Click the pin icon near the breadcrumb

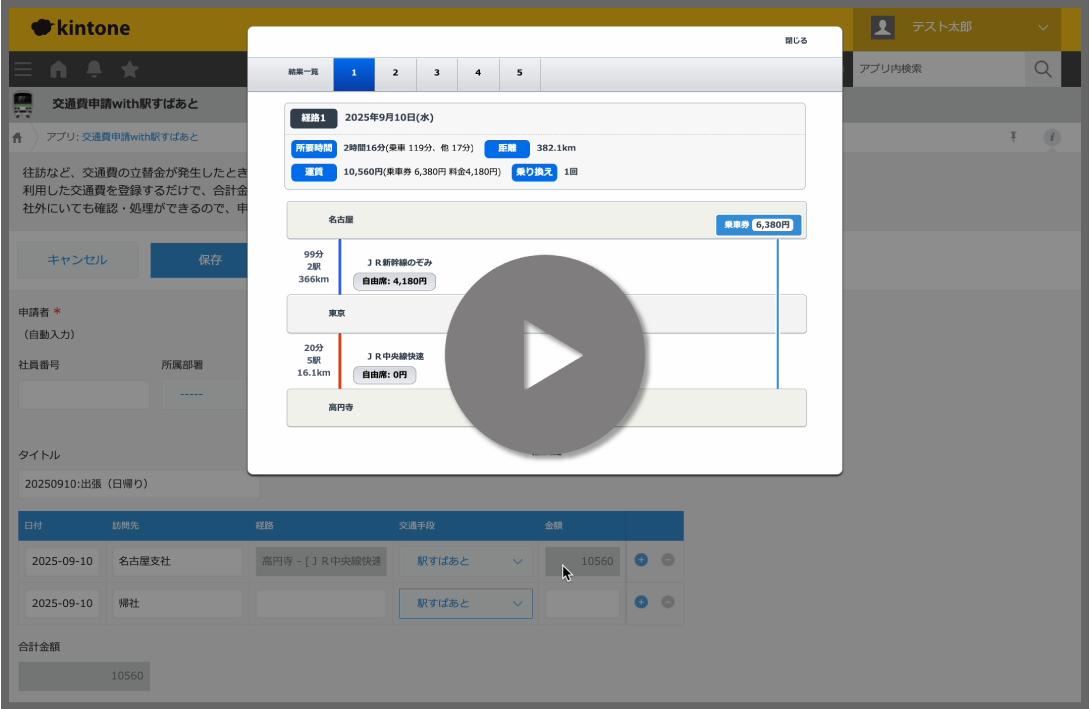[1014, 137]
